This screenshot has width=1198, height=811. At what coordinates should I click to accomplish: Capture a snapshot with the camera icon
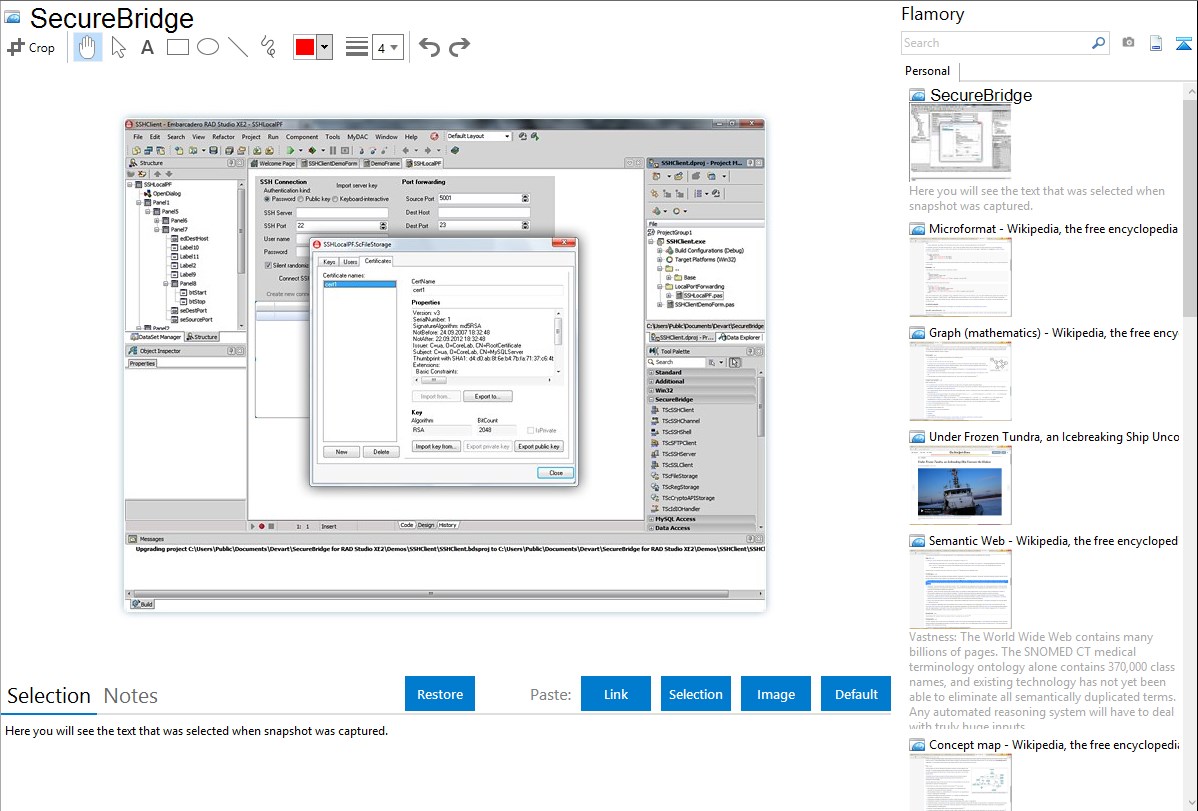pos(1128,43)
